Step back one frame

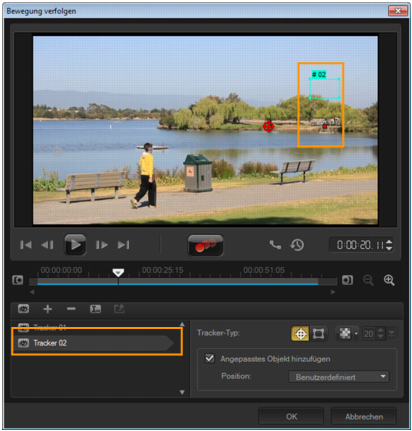click(47, 245)
